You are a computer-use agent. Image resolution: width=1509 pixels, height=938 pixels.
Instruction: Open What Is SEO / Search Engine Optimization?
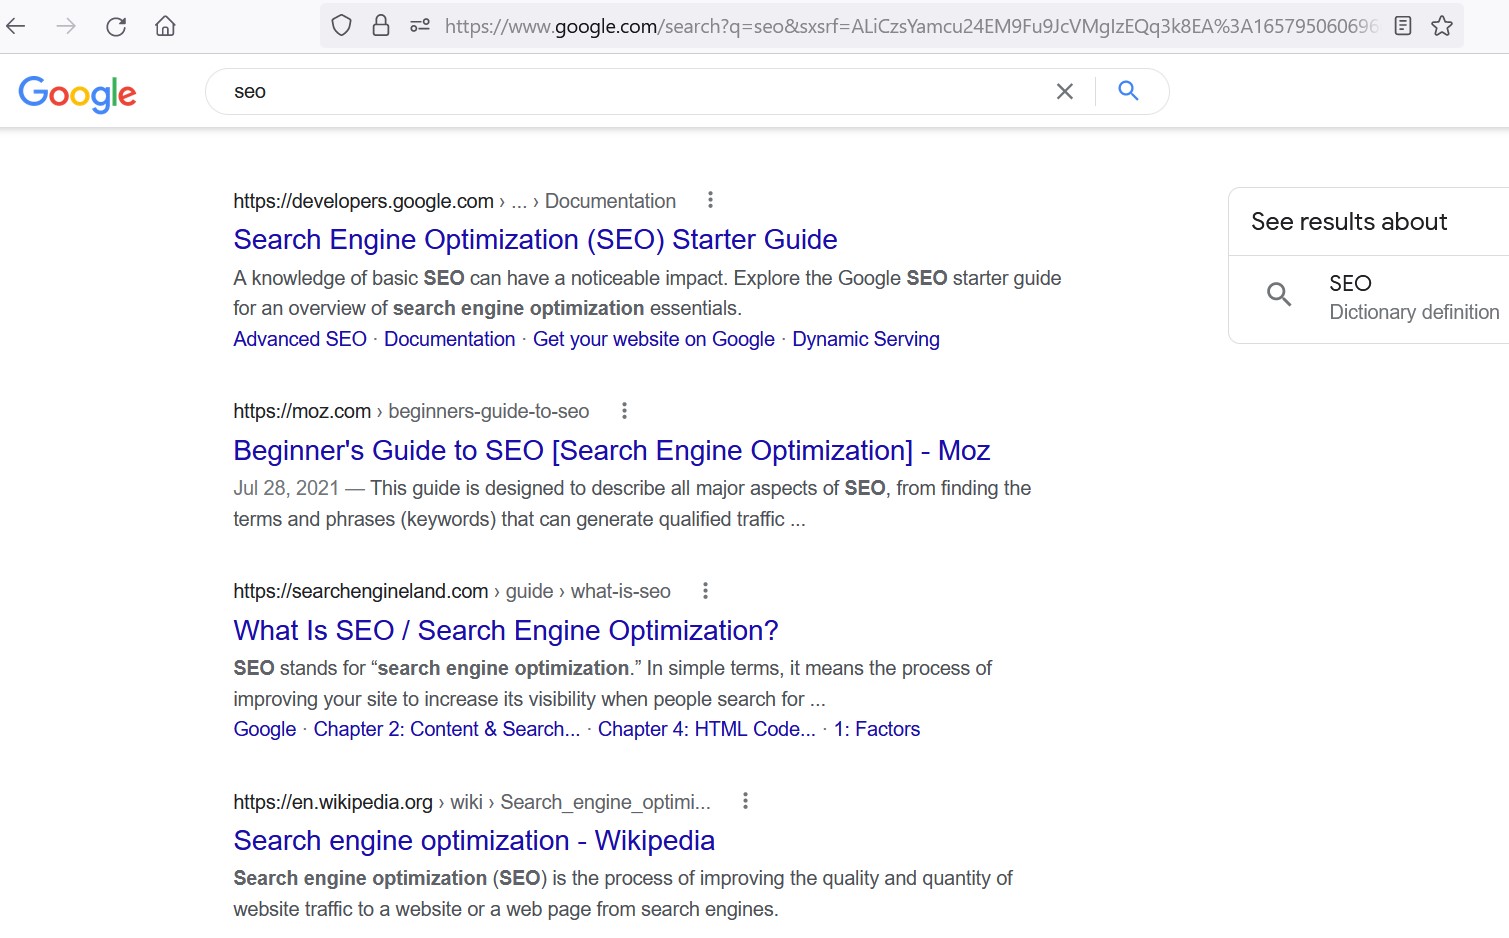click(506, 631)
